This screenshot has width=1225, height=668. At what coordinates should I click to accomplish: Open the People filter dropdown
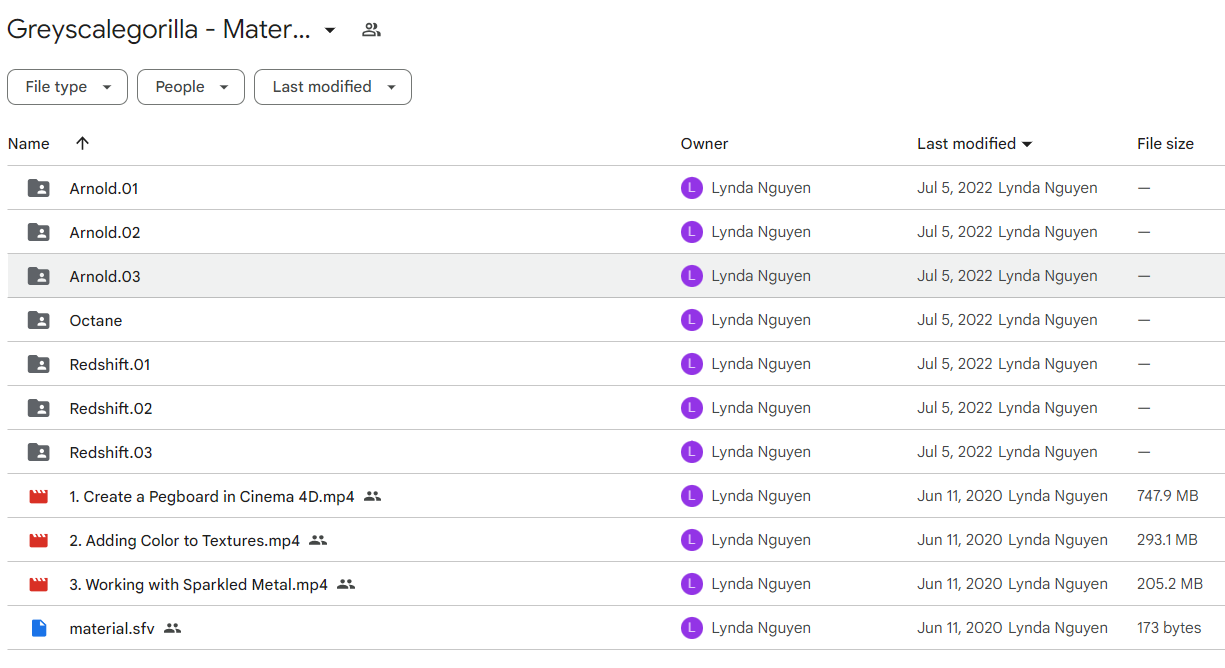point(191,87)
